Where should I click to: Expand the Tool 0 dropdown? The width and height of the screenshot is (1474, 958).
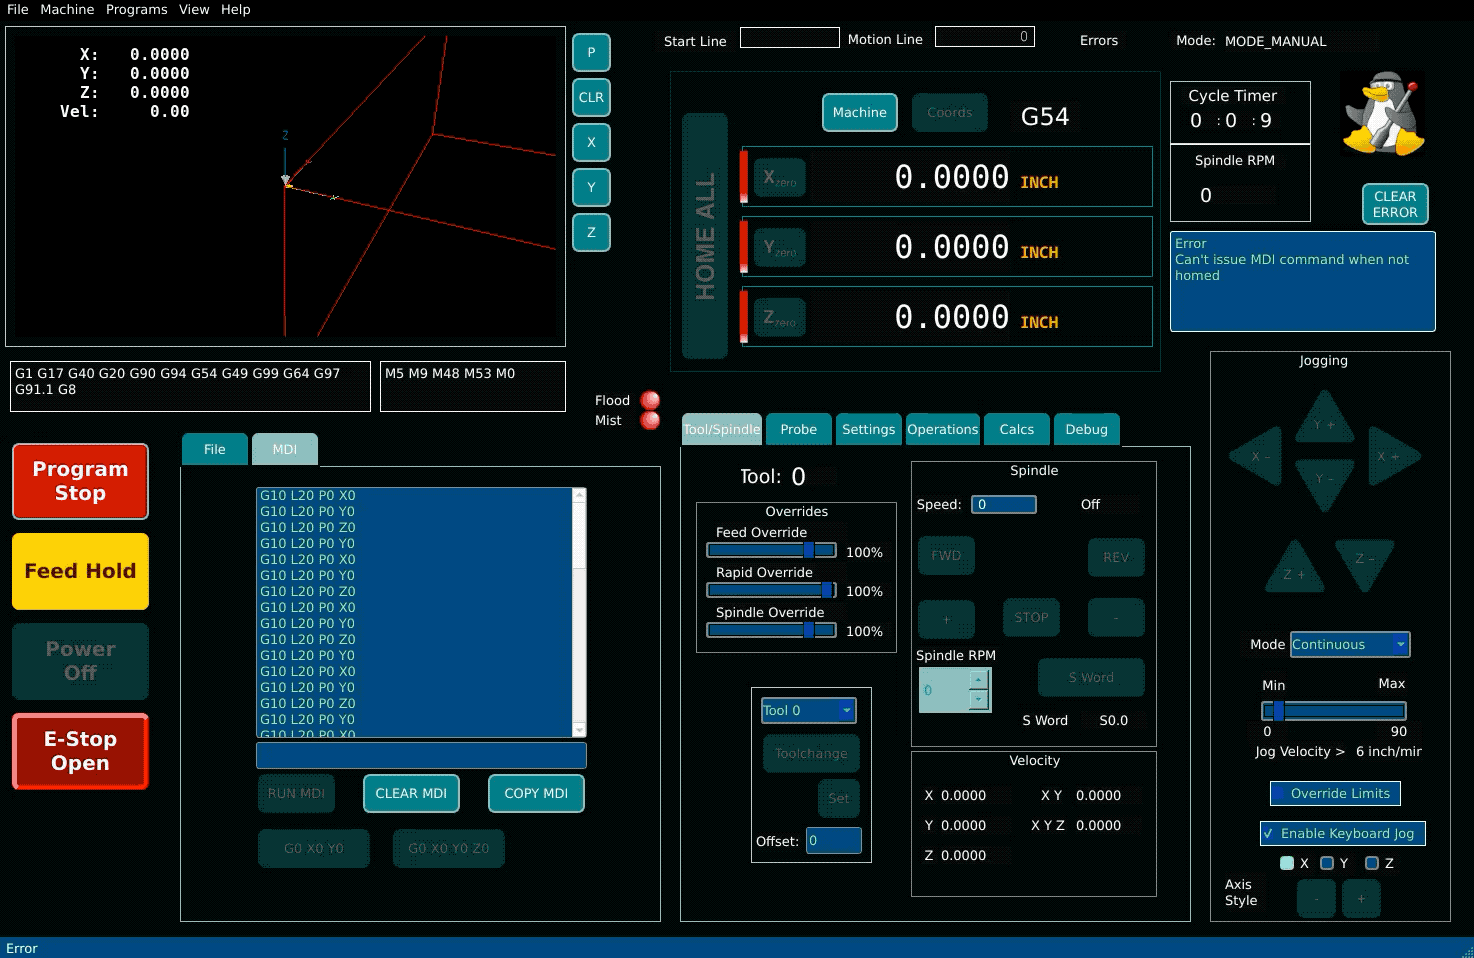click(x=808, y=710)
